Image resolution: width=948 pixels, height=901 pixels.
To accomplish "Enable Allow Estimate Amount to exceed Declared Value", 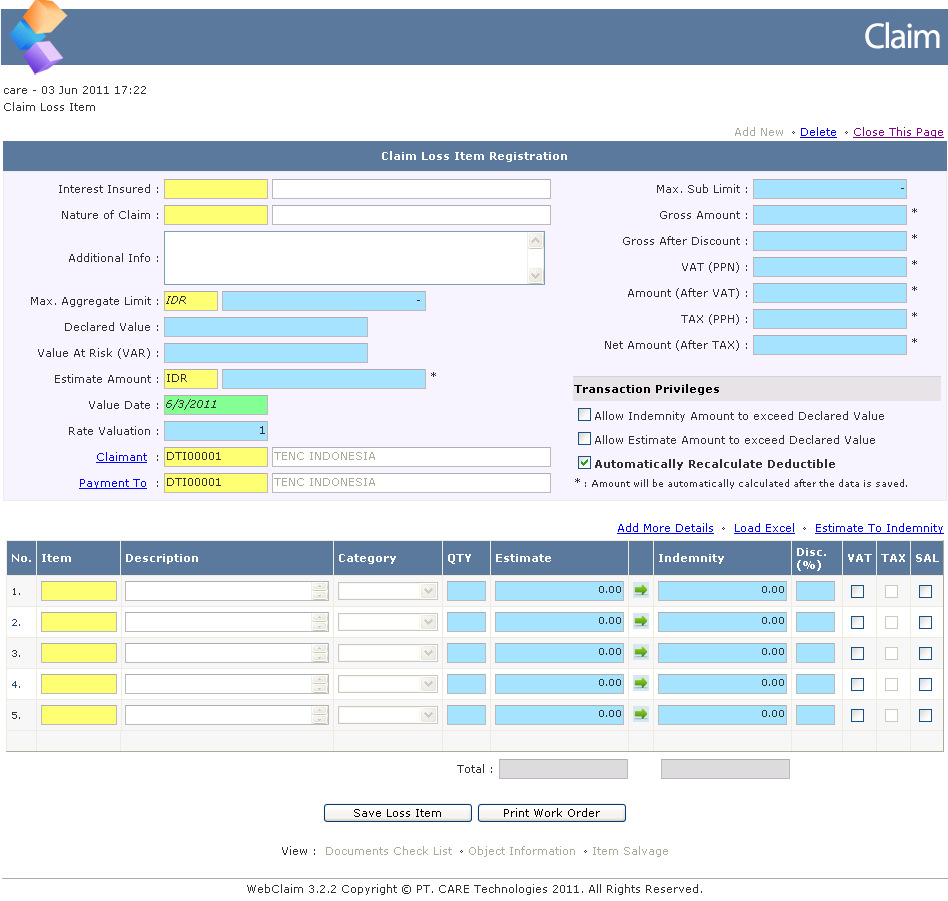I will pos(584,439).
